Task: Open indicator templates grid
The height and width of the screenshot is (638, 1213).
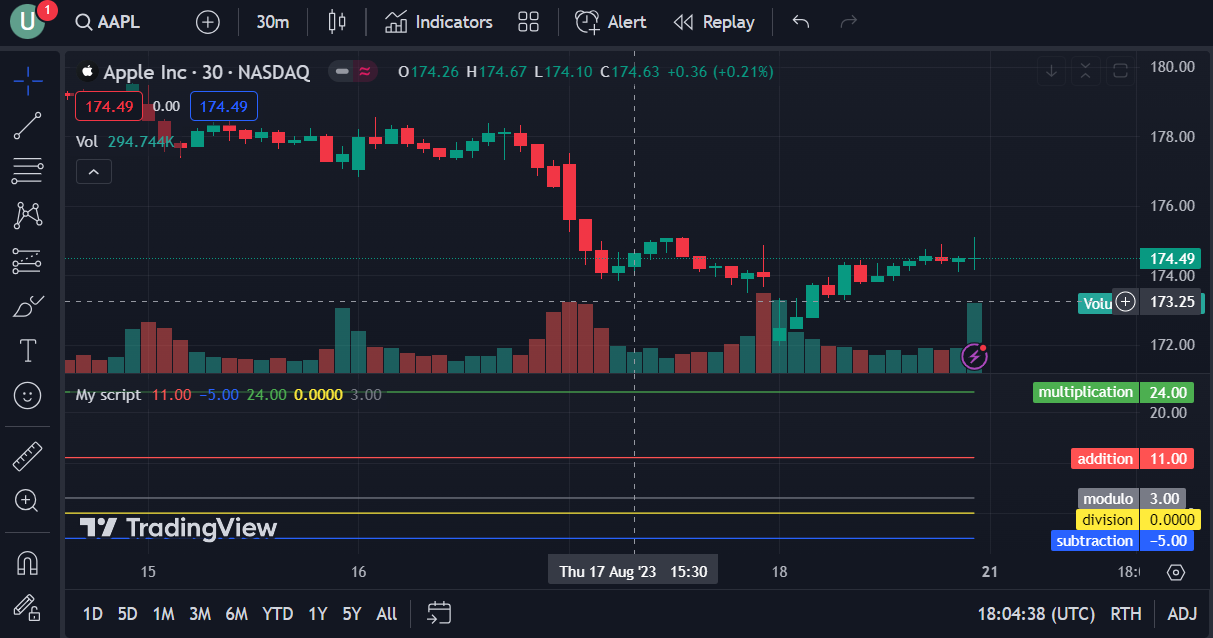Action: (x=529, y=22)
